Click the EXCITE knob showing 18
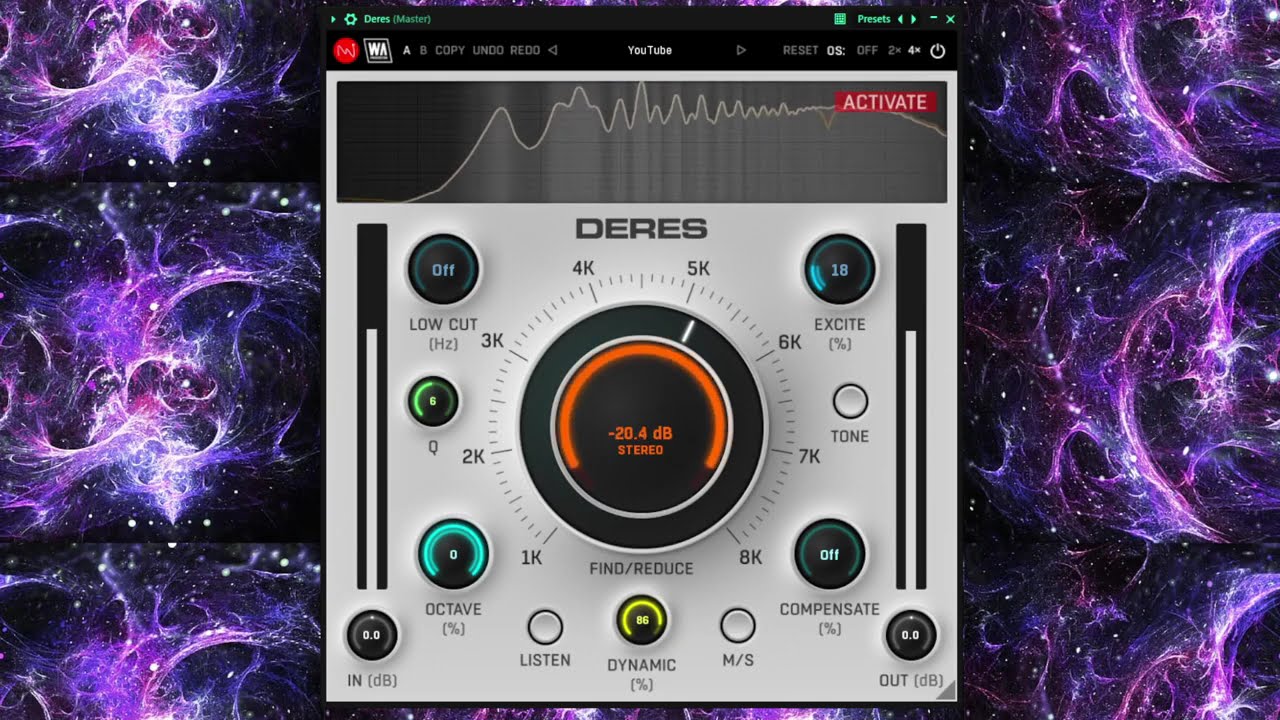 pos(840,270)
